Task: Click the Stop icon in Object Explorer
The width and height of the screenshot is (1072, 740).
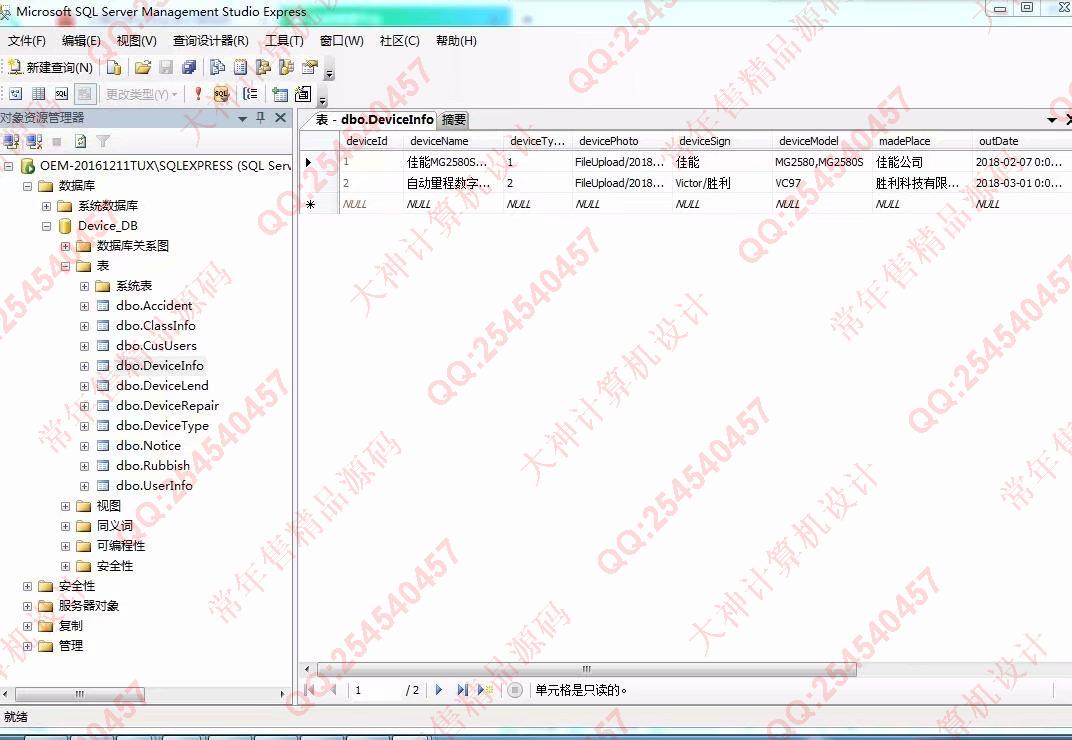Action: (x=57, y=142)
